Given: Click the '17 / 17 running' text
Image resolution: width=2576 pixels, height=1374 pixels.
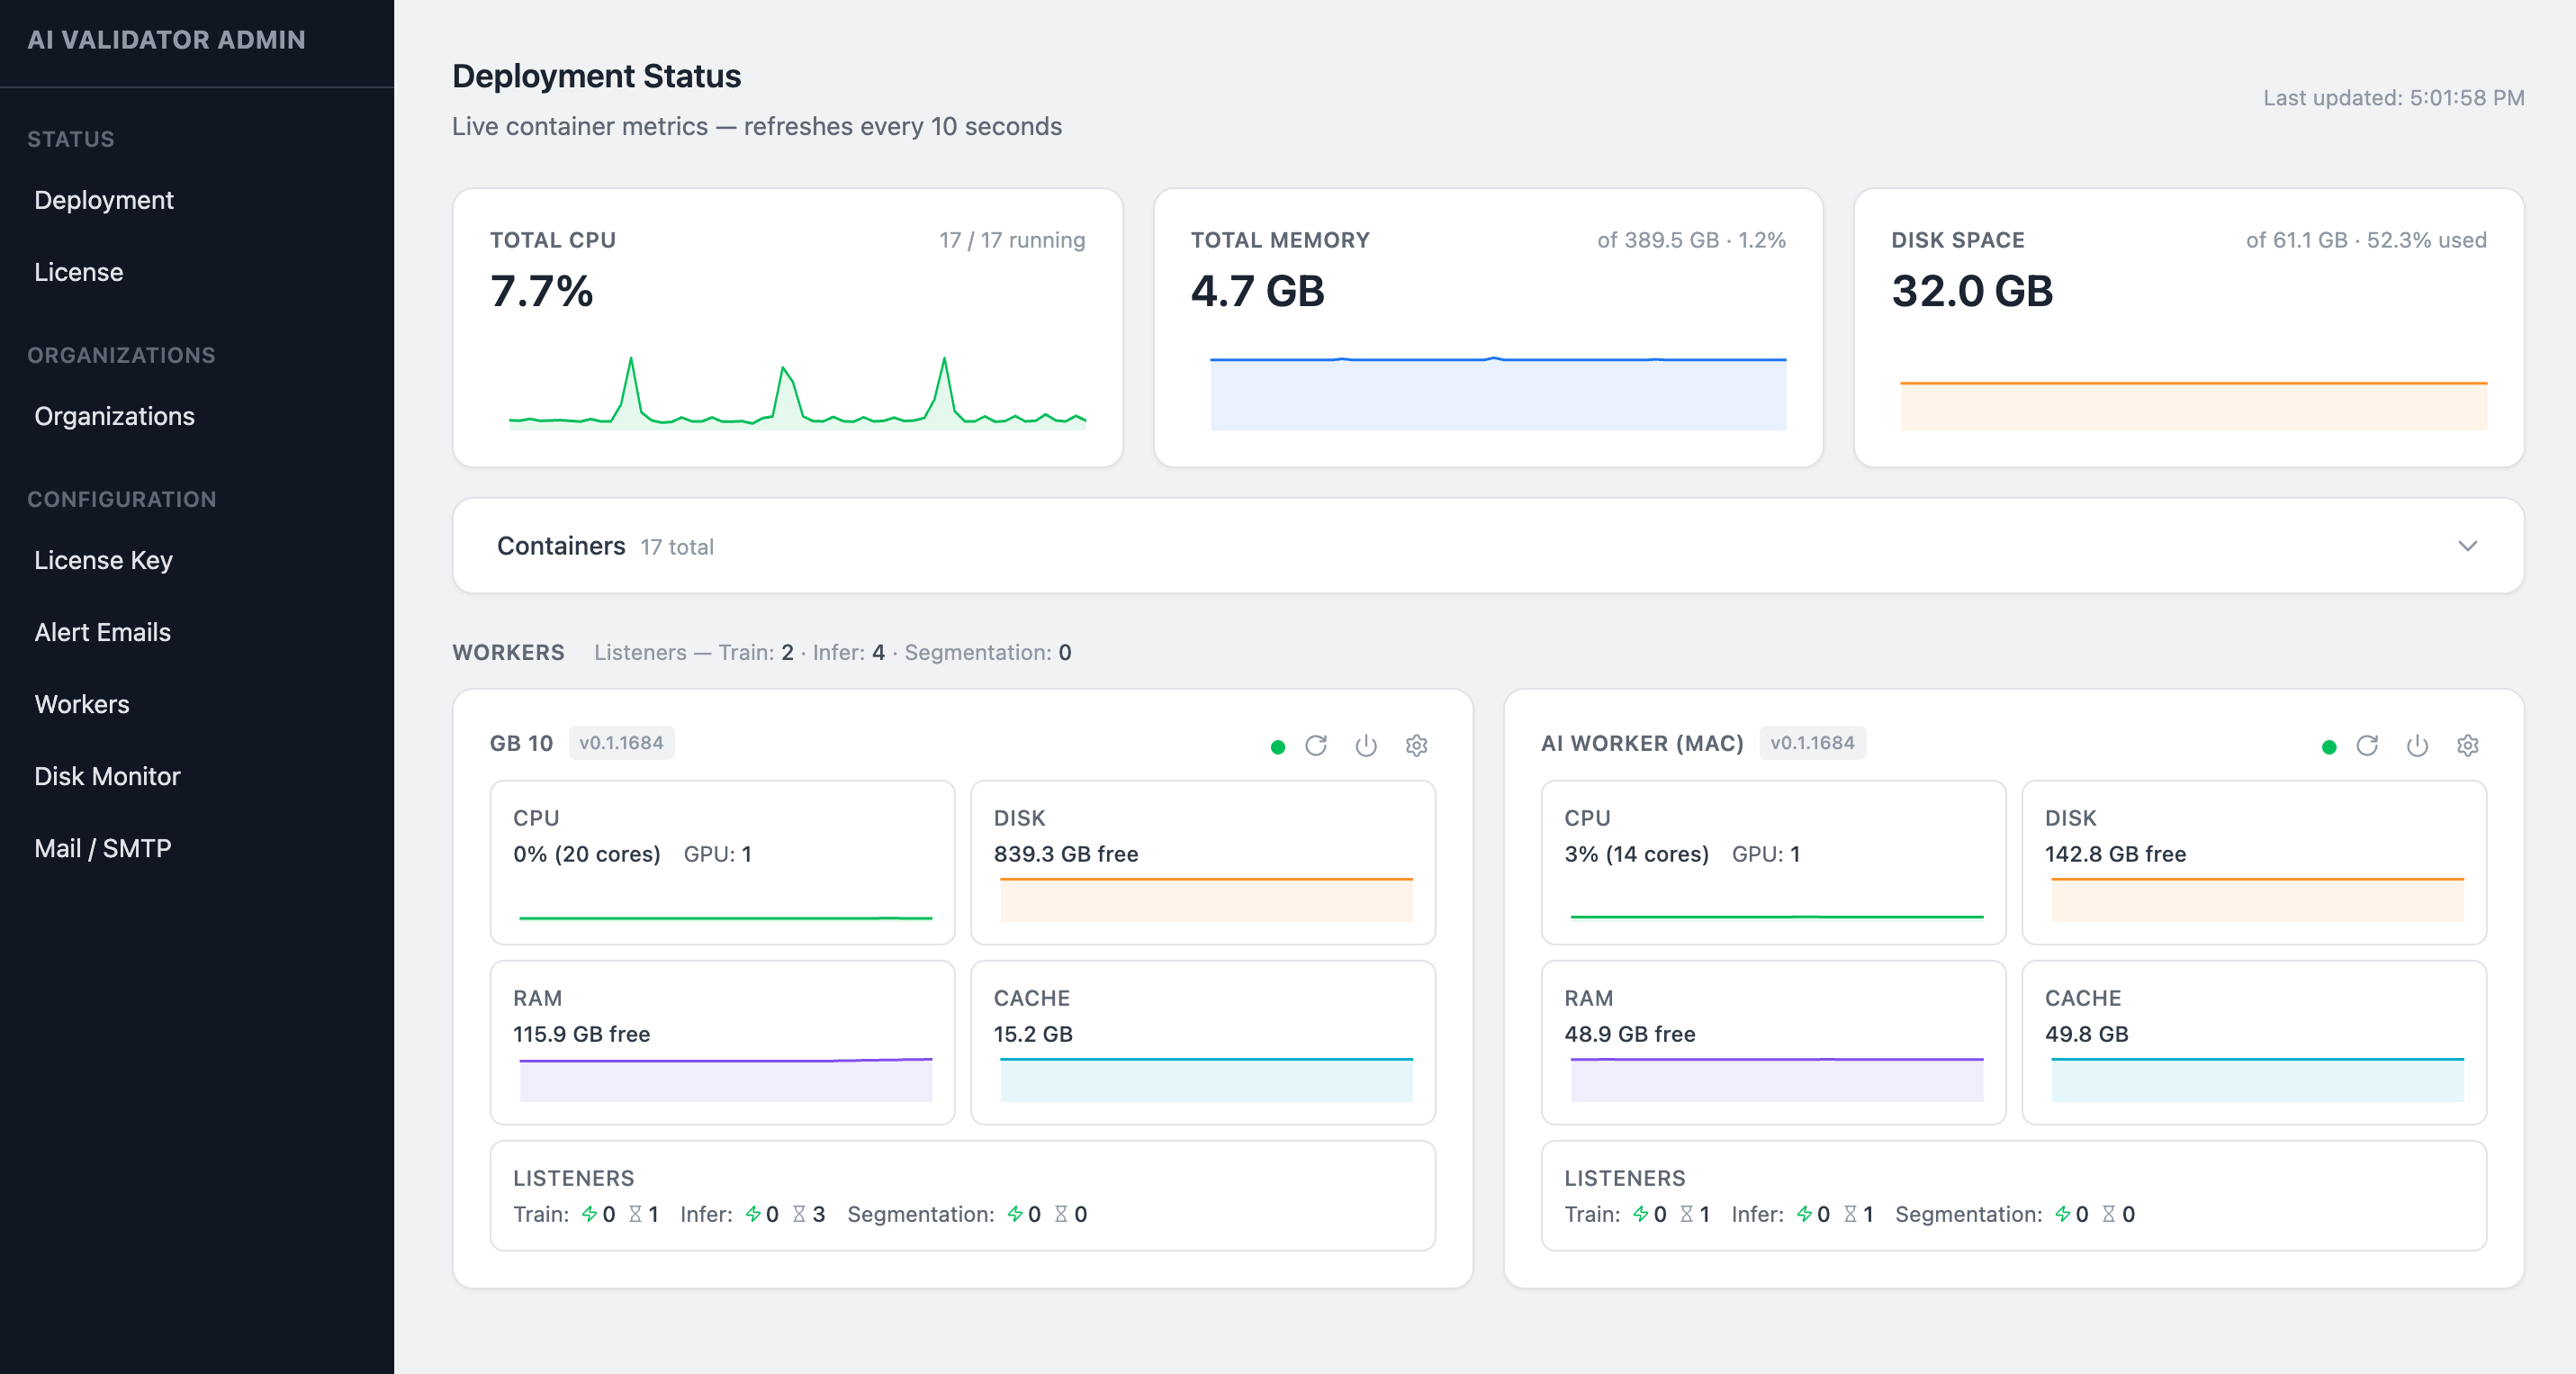Looking at the screenshot, I should tap(1012, 240).
